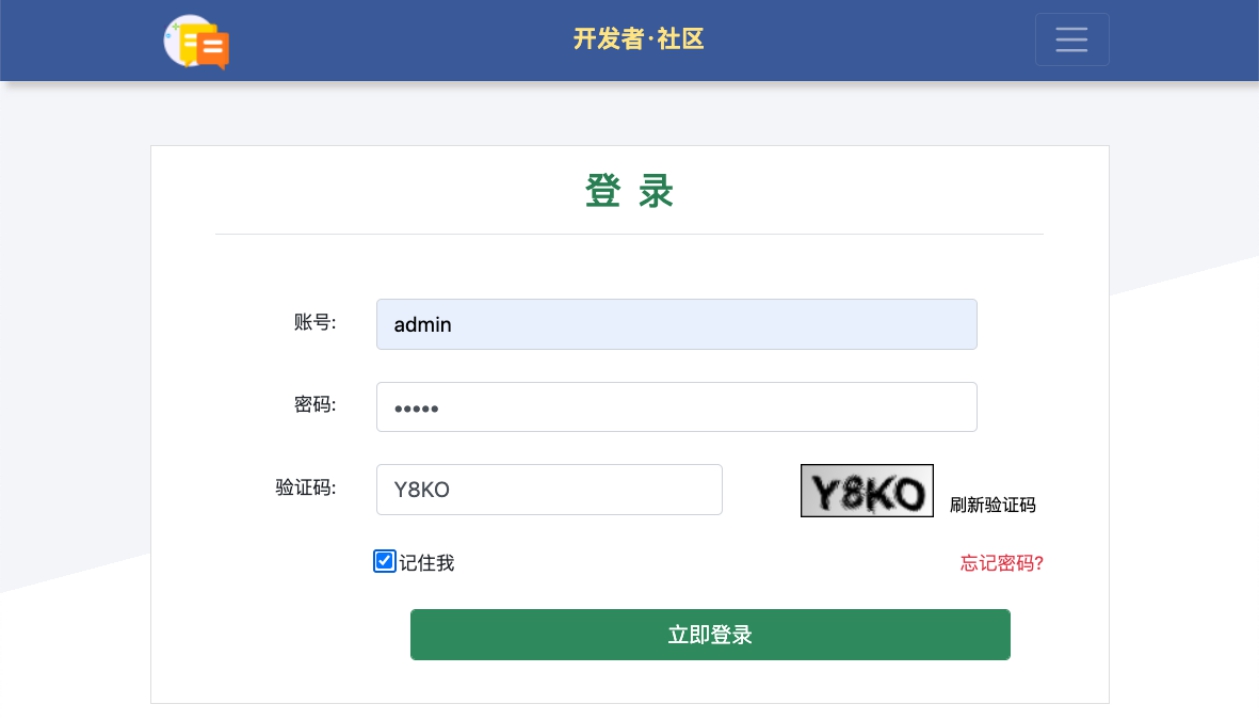
Task: Refresh captcha via 刷新验证码 link
Action: [993, 505]
